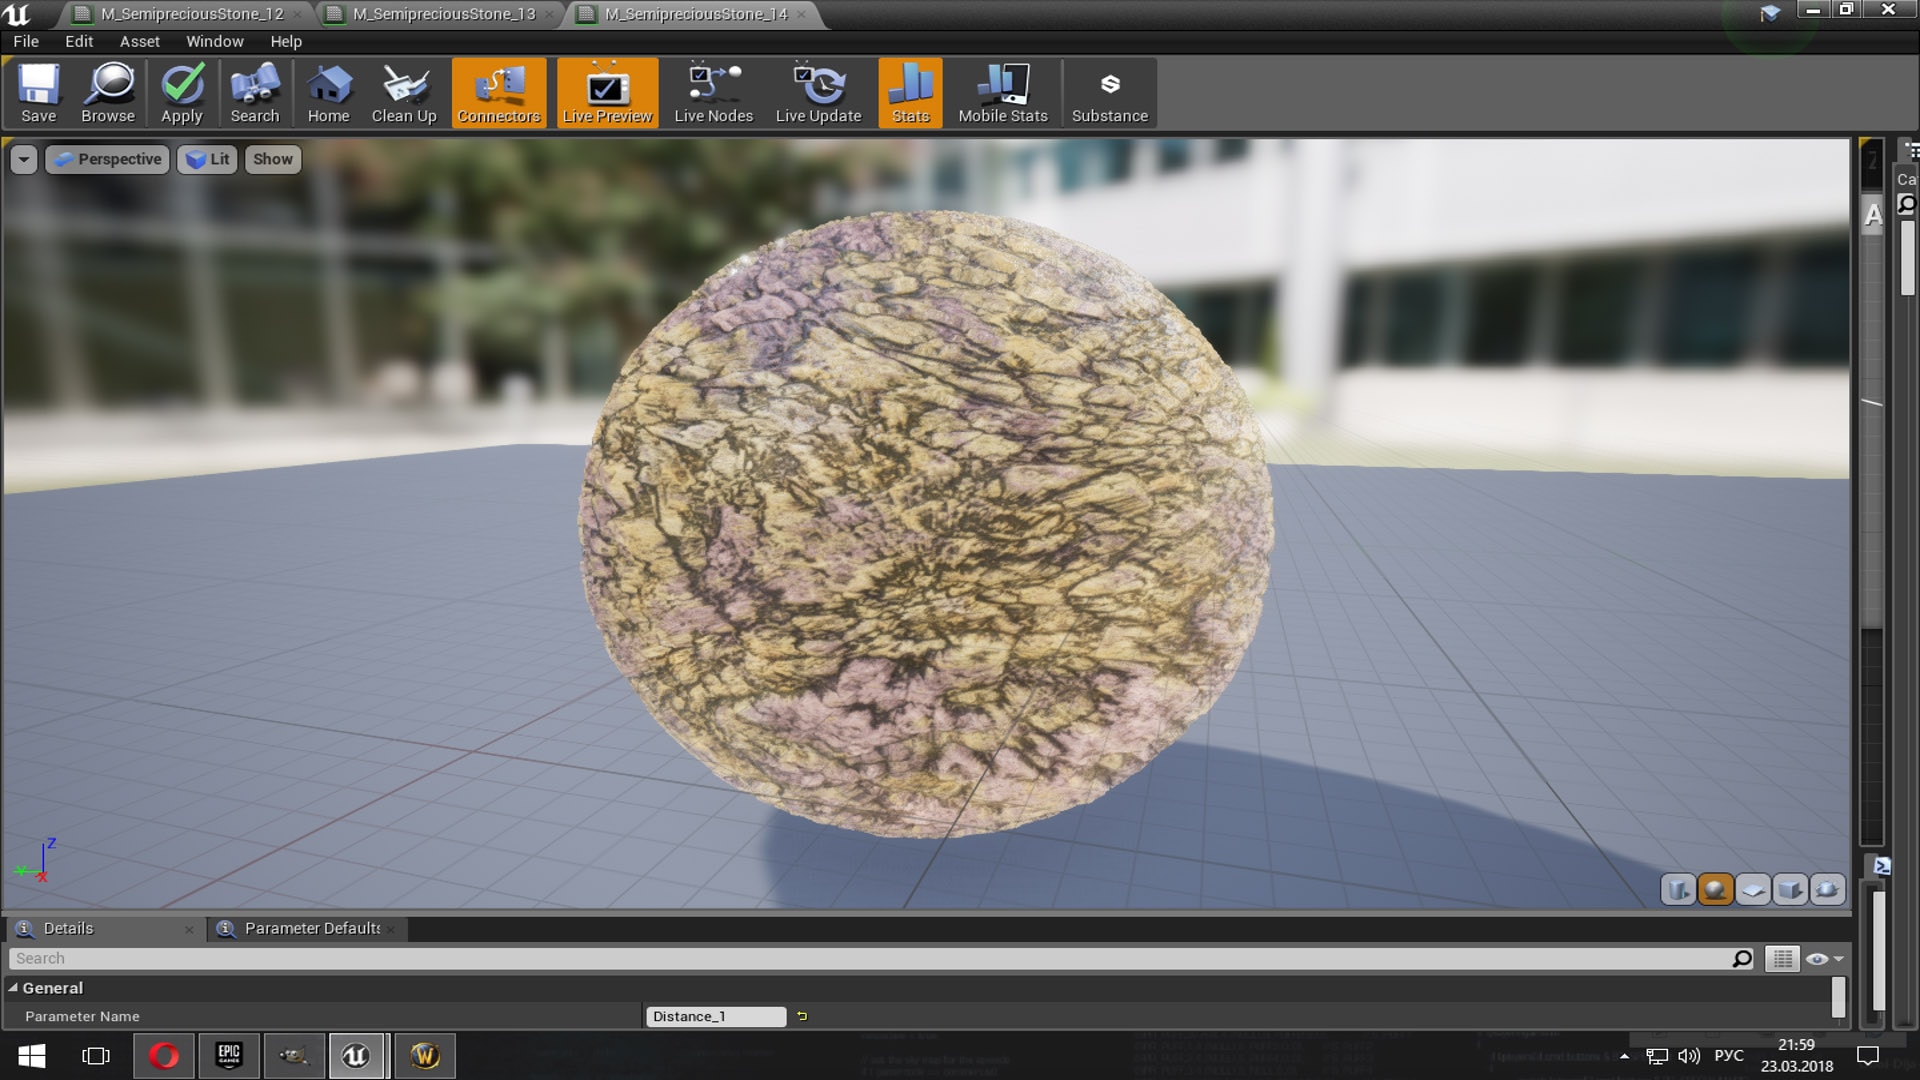Open the Mobile Stats panel
The image size is (1920, 1080).
click(x=1002, y=92)
